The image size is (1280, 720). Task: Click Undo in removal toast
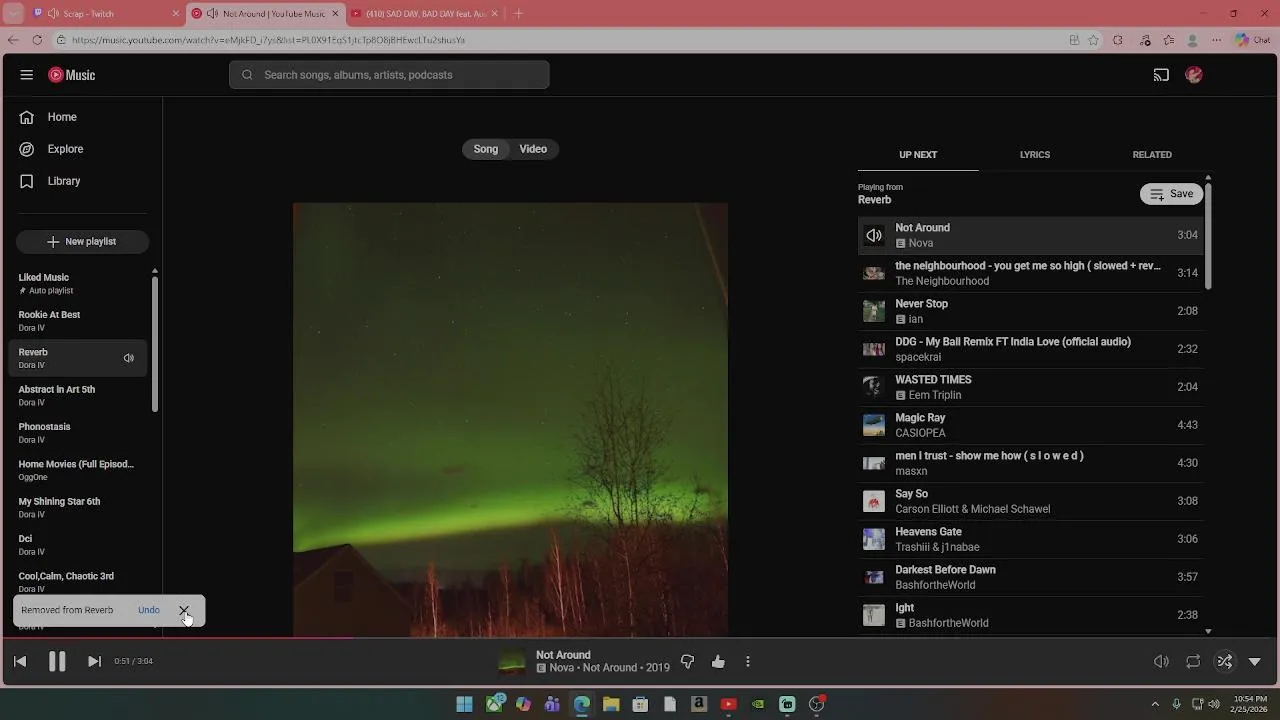[149, 610]
